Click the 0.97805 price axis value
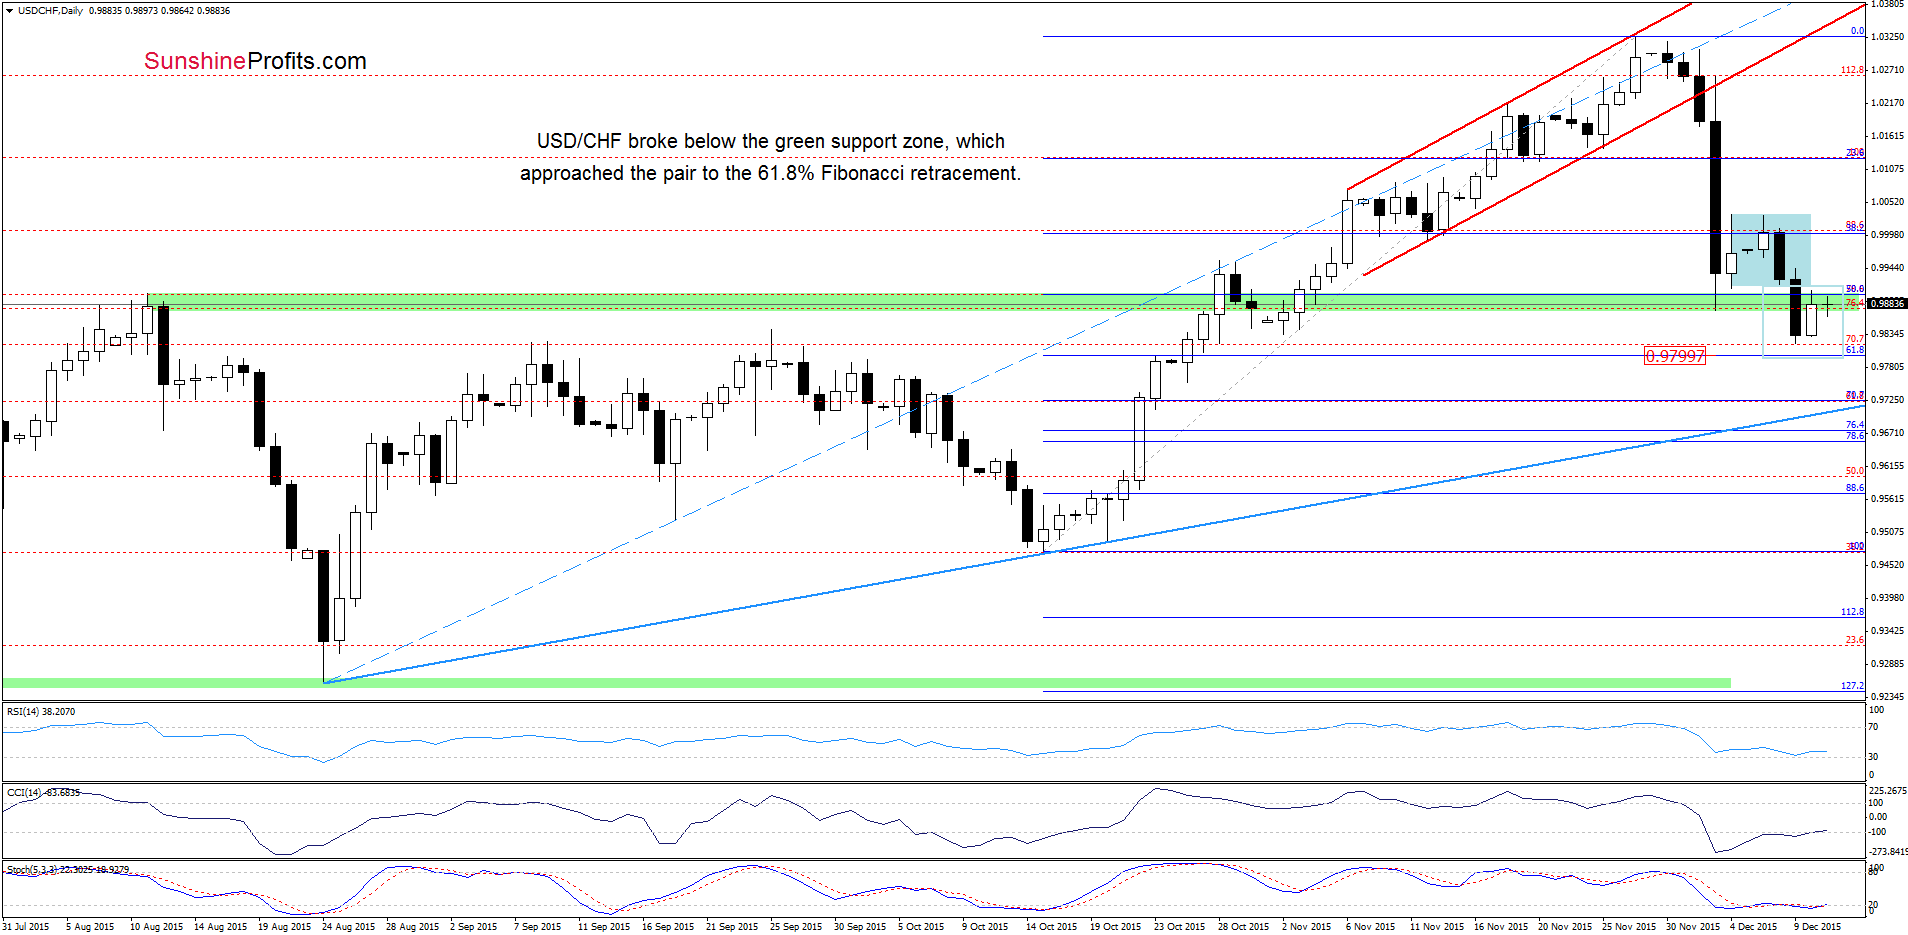Screen dimensions: 1908x935 [1887, 367]
